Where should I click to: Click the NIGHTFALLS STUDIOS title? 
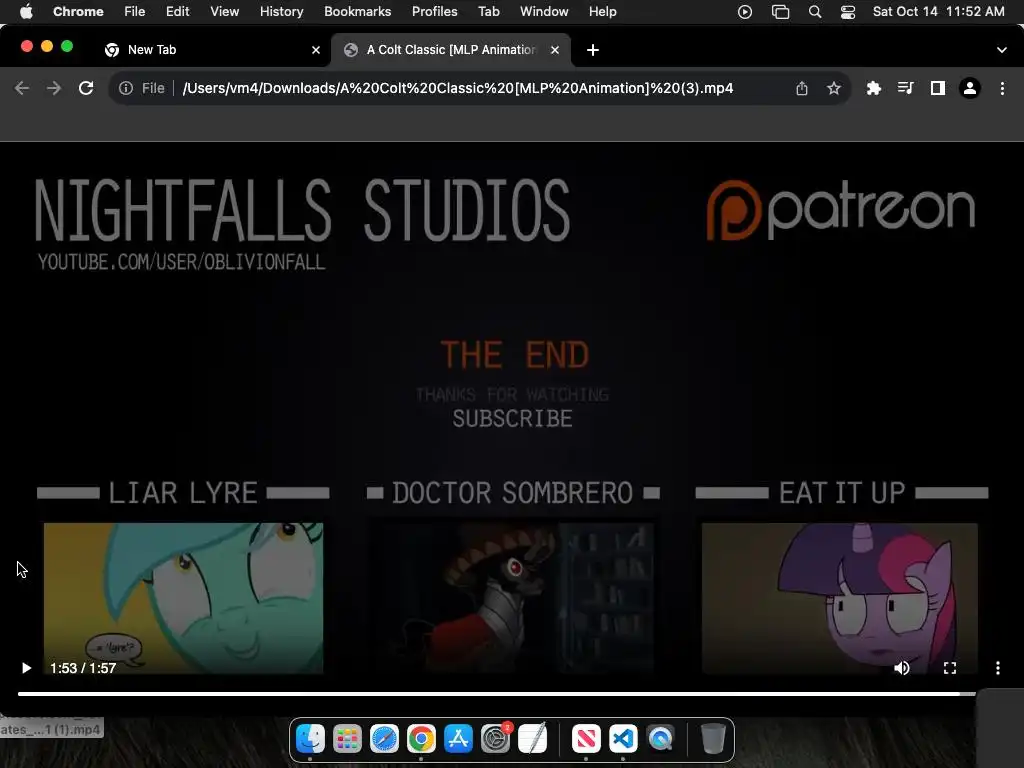[x=302, y=210]
